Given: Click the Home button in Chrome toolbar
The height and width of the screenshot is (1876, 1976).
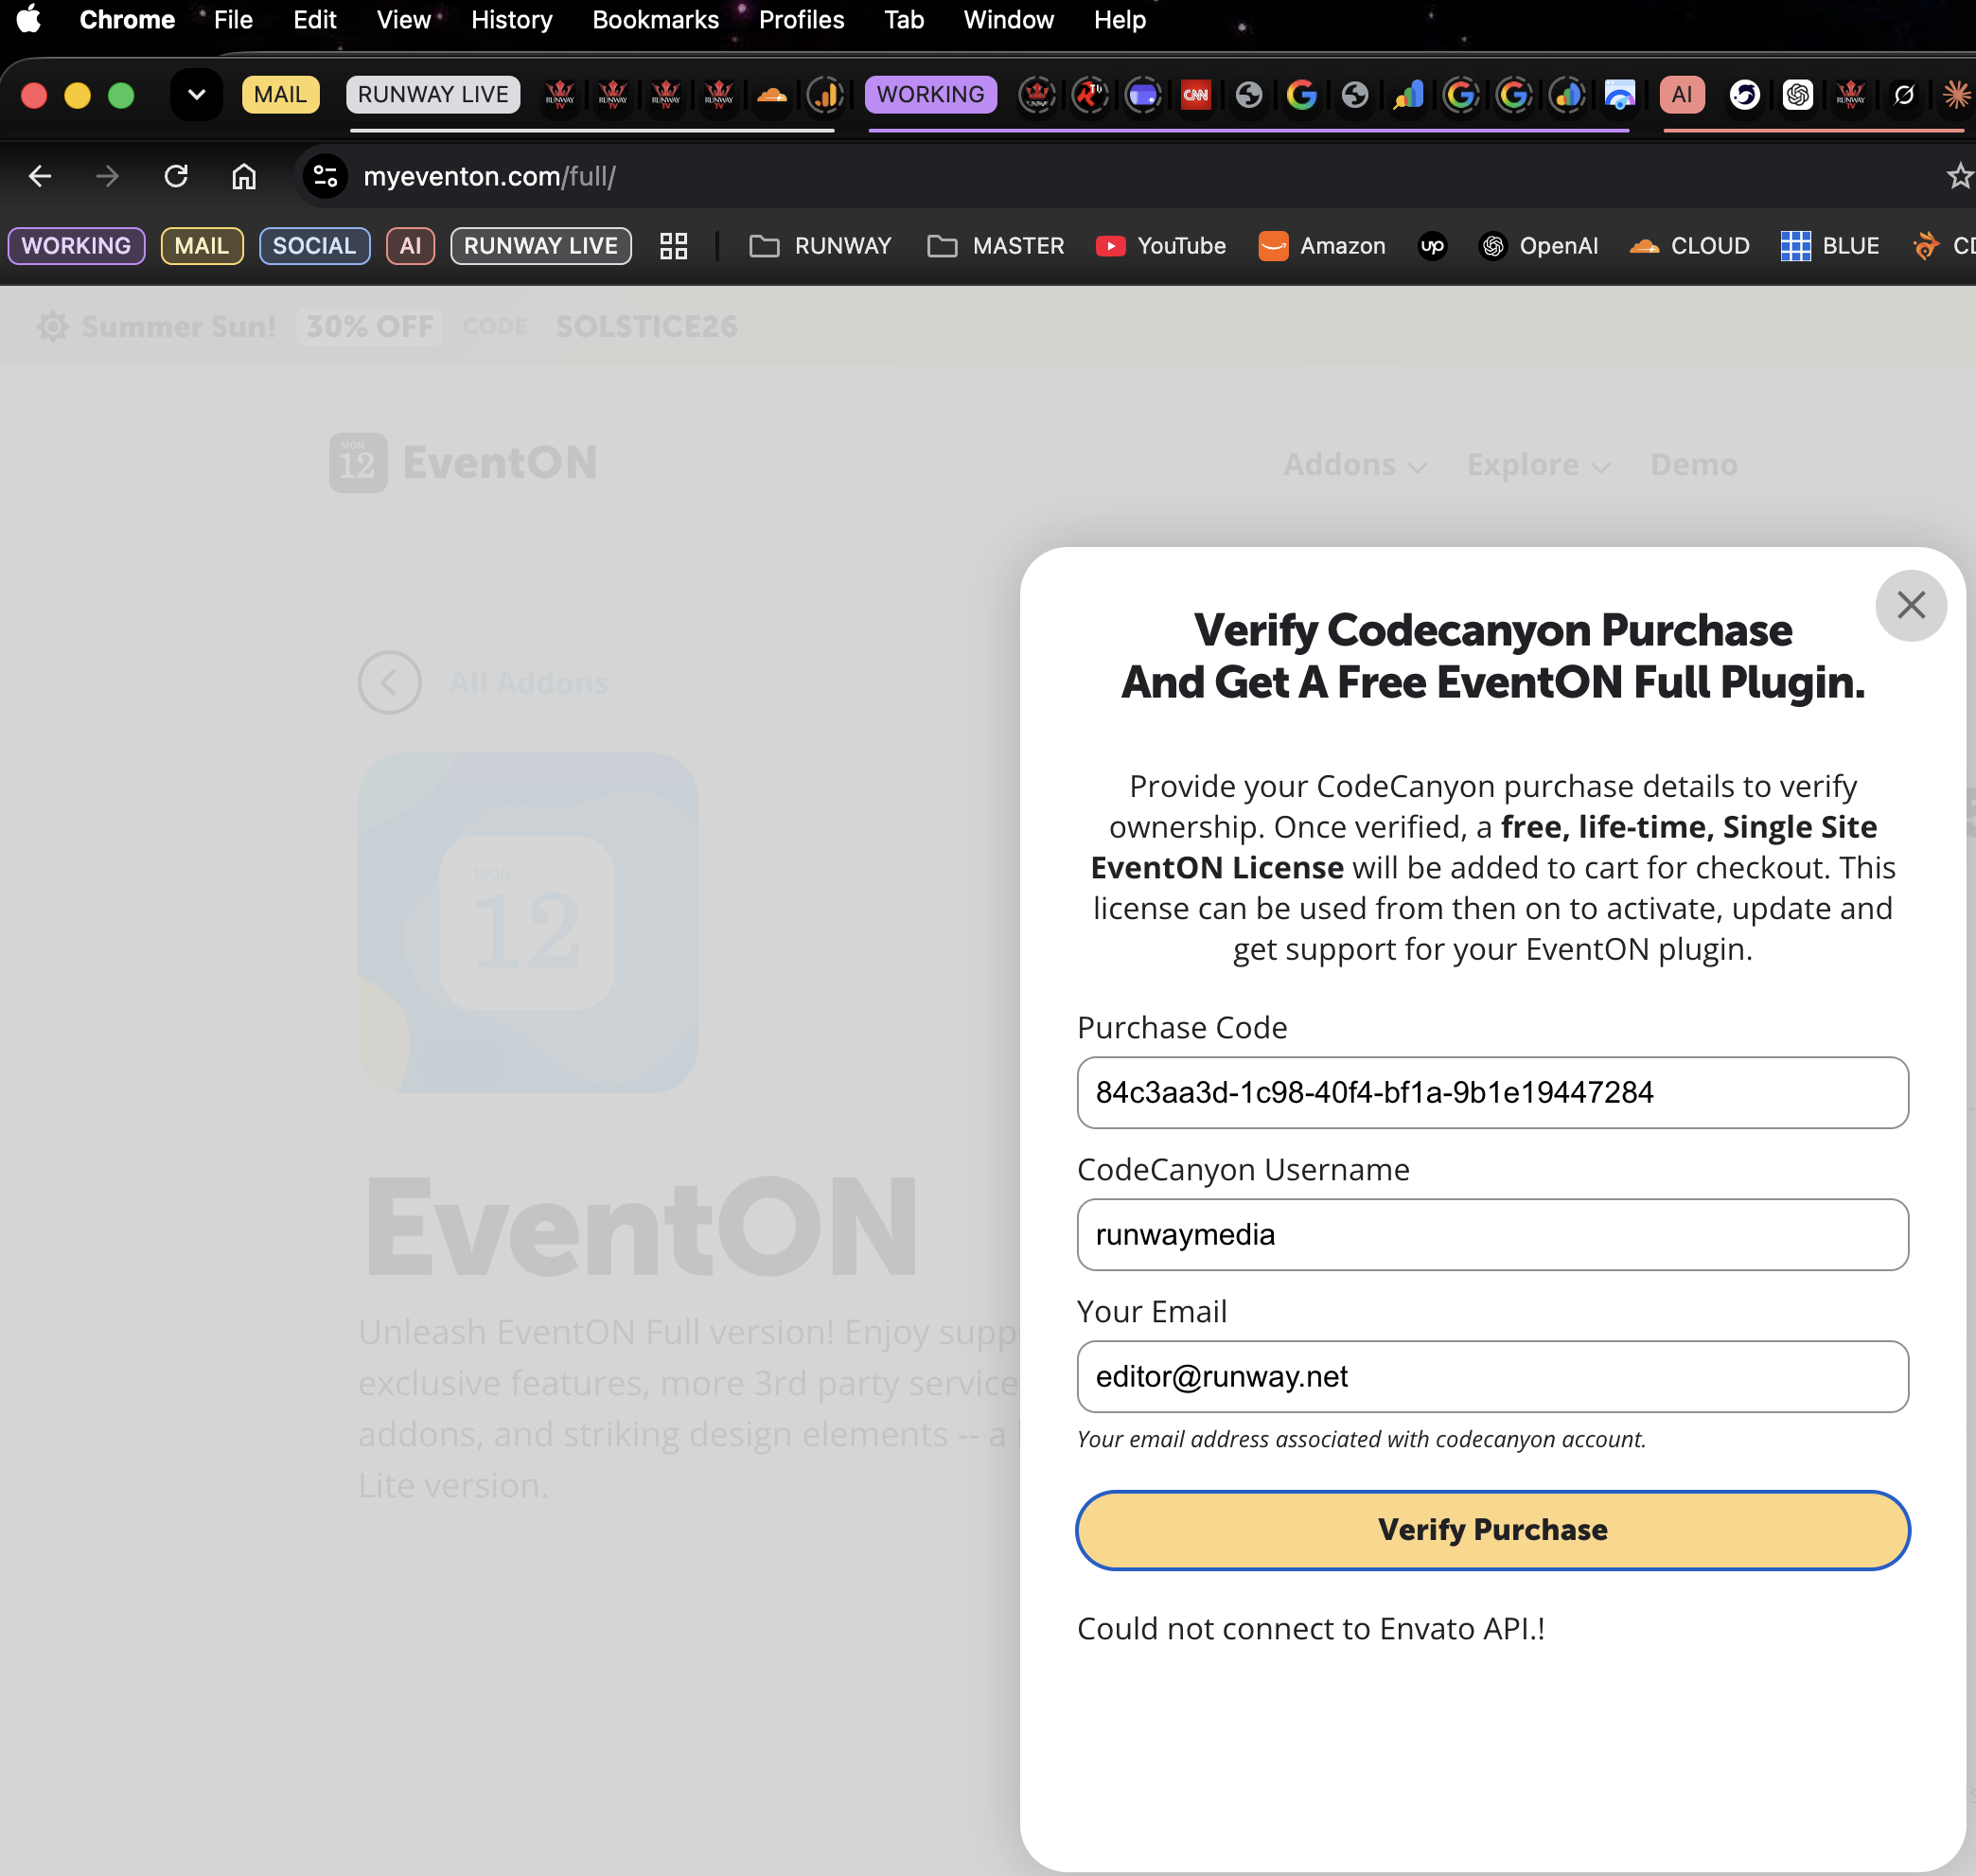Looking at the screenshot, I should point(244,176).
